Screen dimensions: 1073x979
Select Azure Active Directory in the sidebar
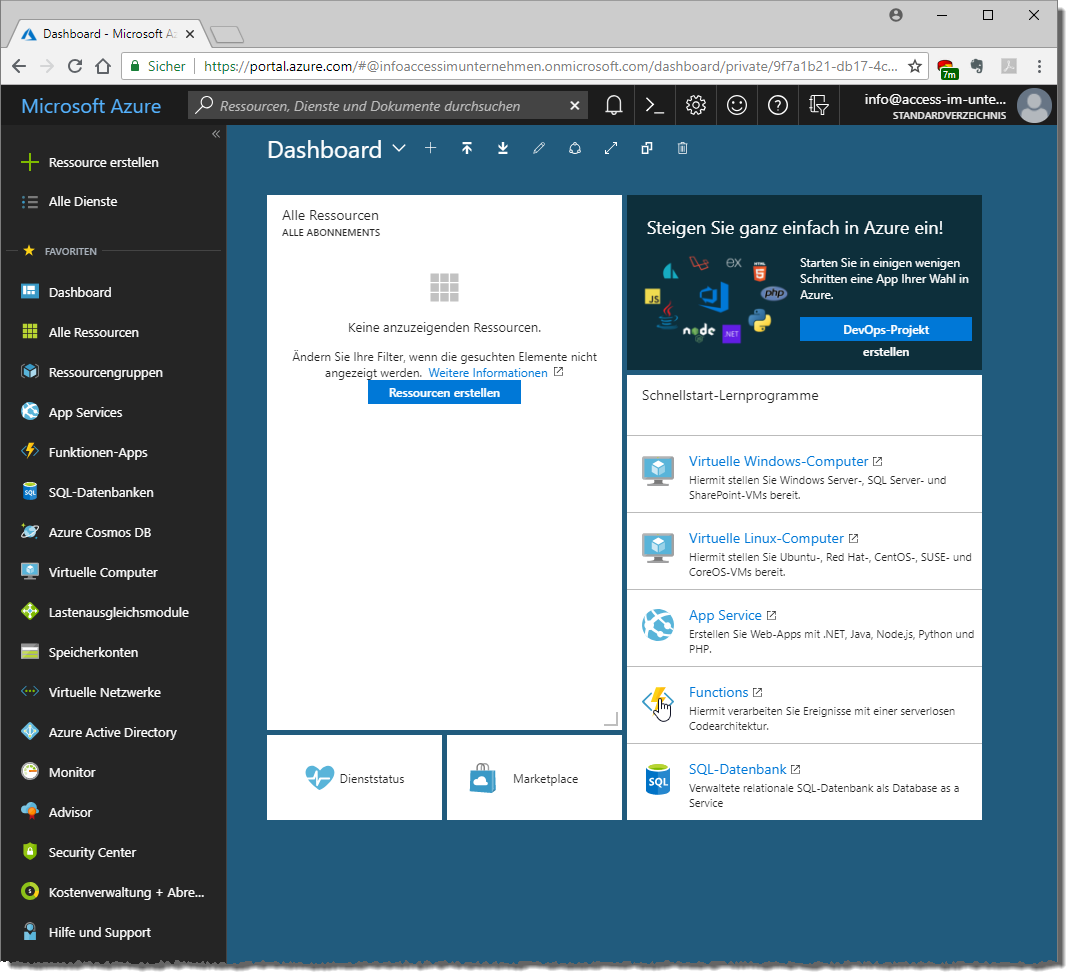click(x=112, y=732)
